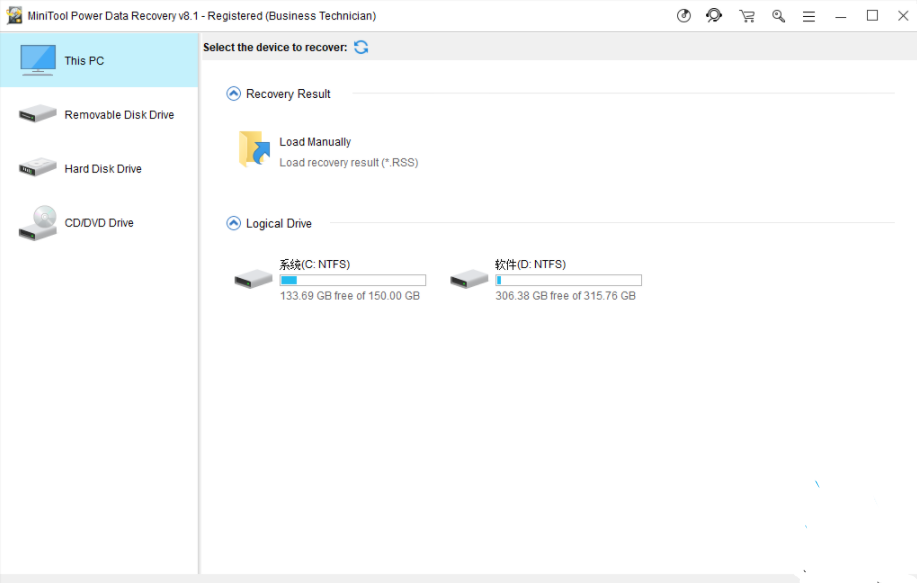Click the D: drive usage bar
This screenshot has width=917, height=583.
pyautogui.click(x=568, y=280)
